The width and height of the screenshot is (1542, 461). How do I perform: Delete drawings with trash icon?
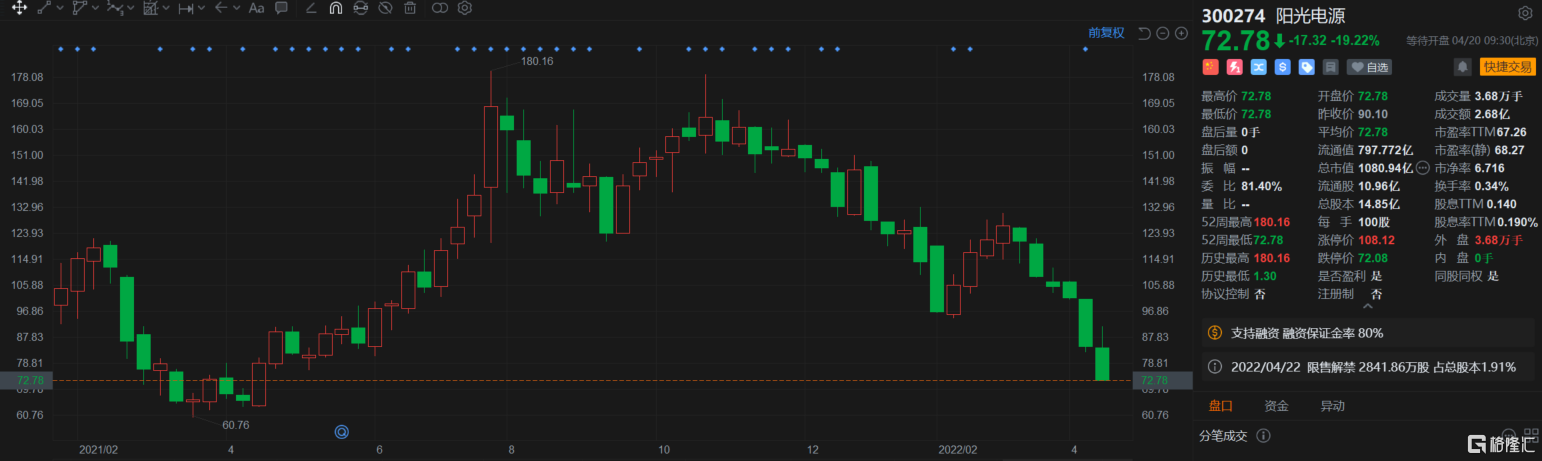click(x=410, y=8)
